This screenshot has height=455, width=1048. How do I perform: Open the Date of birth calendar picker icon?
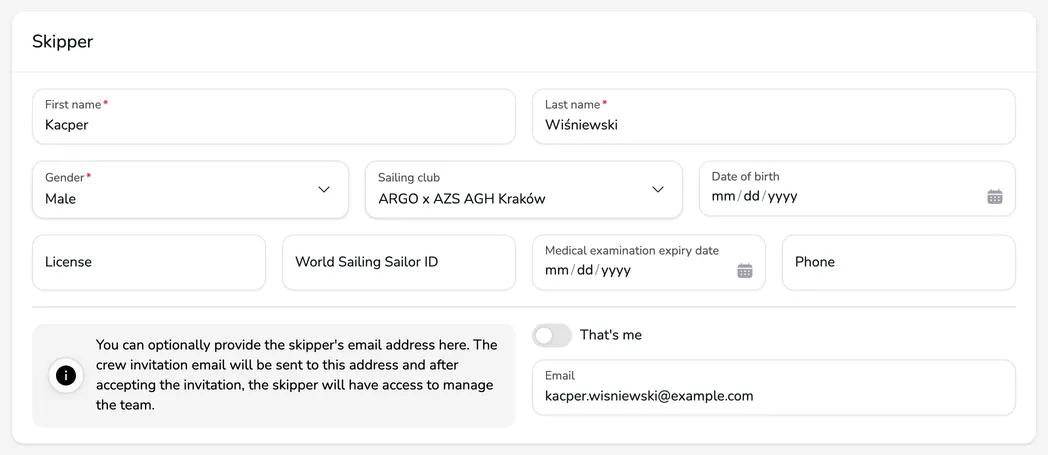click(995, 196)
